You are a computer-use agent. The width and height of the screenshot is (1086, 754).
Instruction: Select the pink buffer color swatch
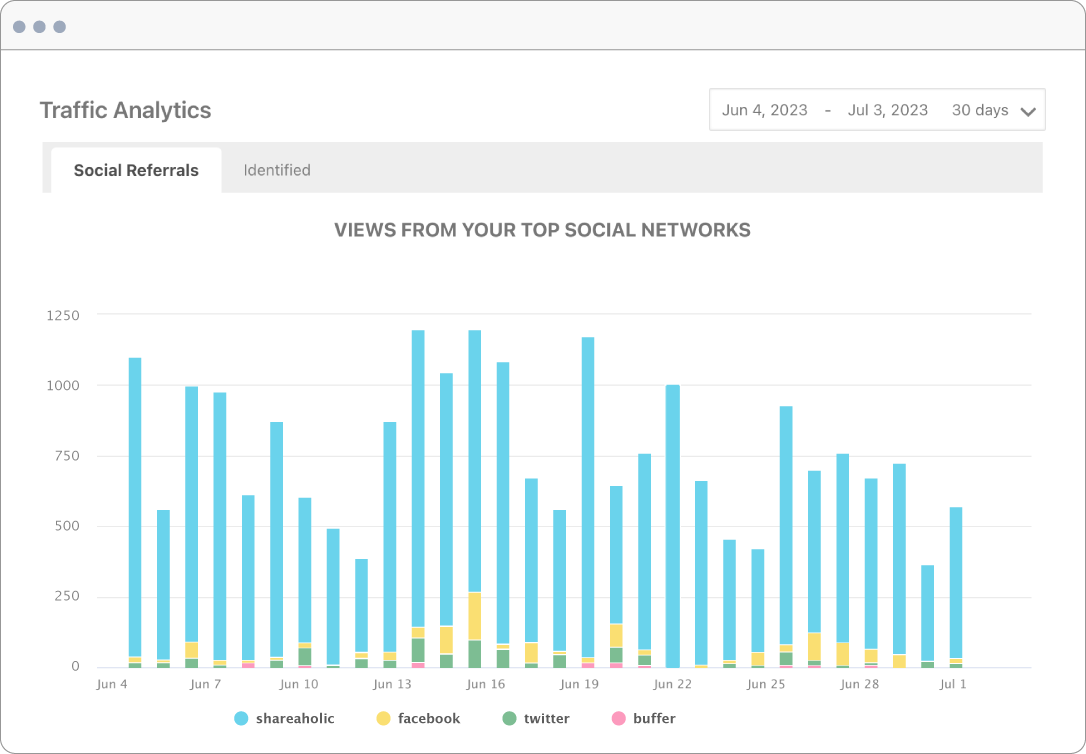621,718
